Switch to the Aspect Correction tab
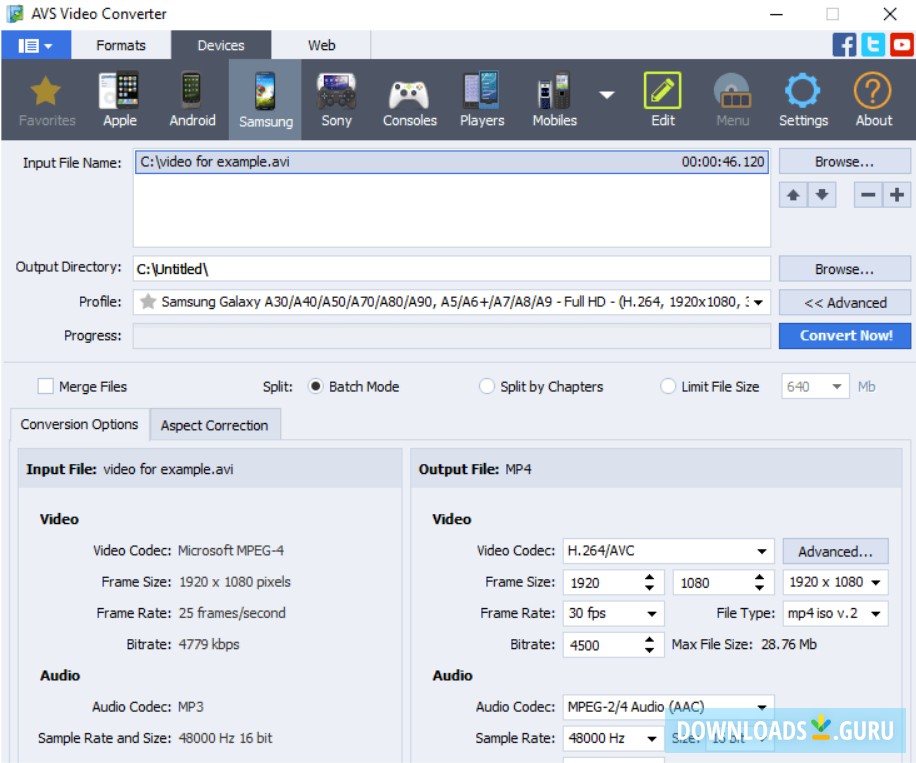 [x=215, y=425]
